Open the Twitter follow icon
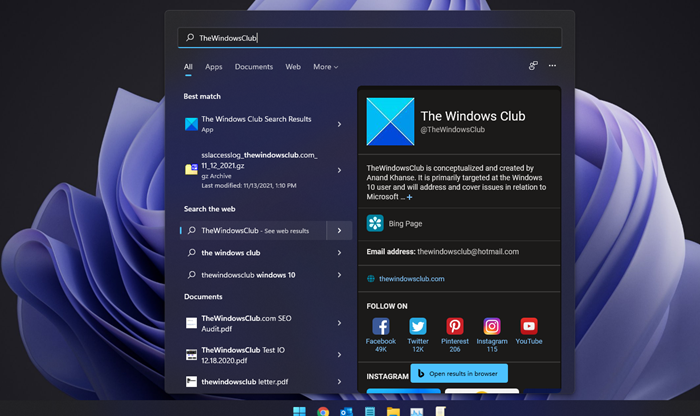 (x=418, y=326)
